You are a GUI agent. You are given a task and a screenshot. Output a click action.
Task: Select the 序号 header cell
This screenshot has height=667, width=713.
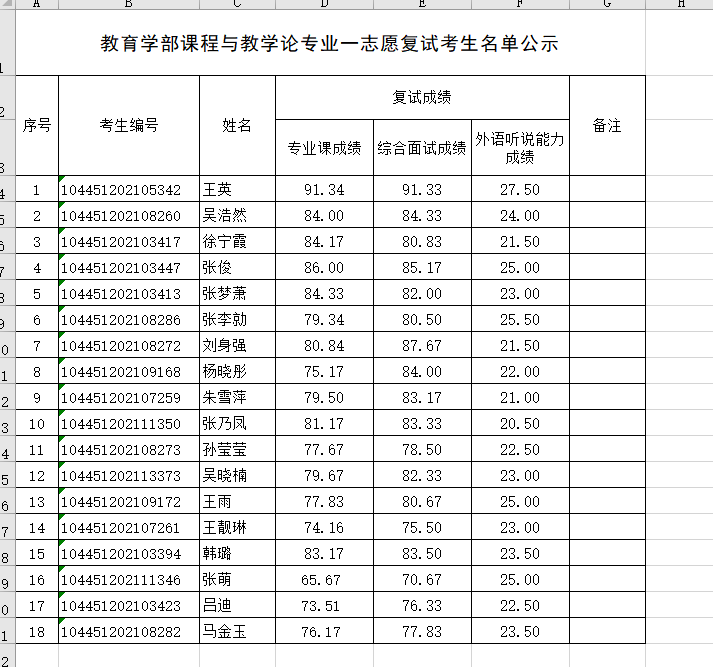click(37, 126)
